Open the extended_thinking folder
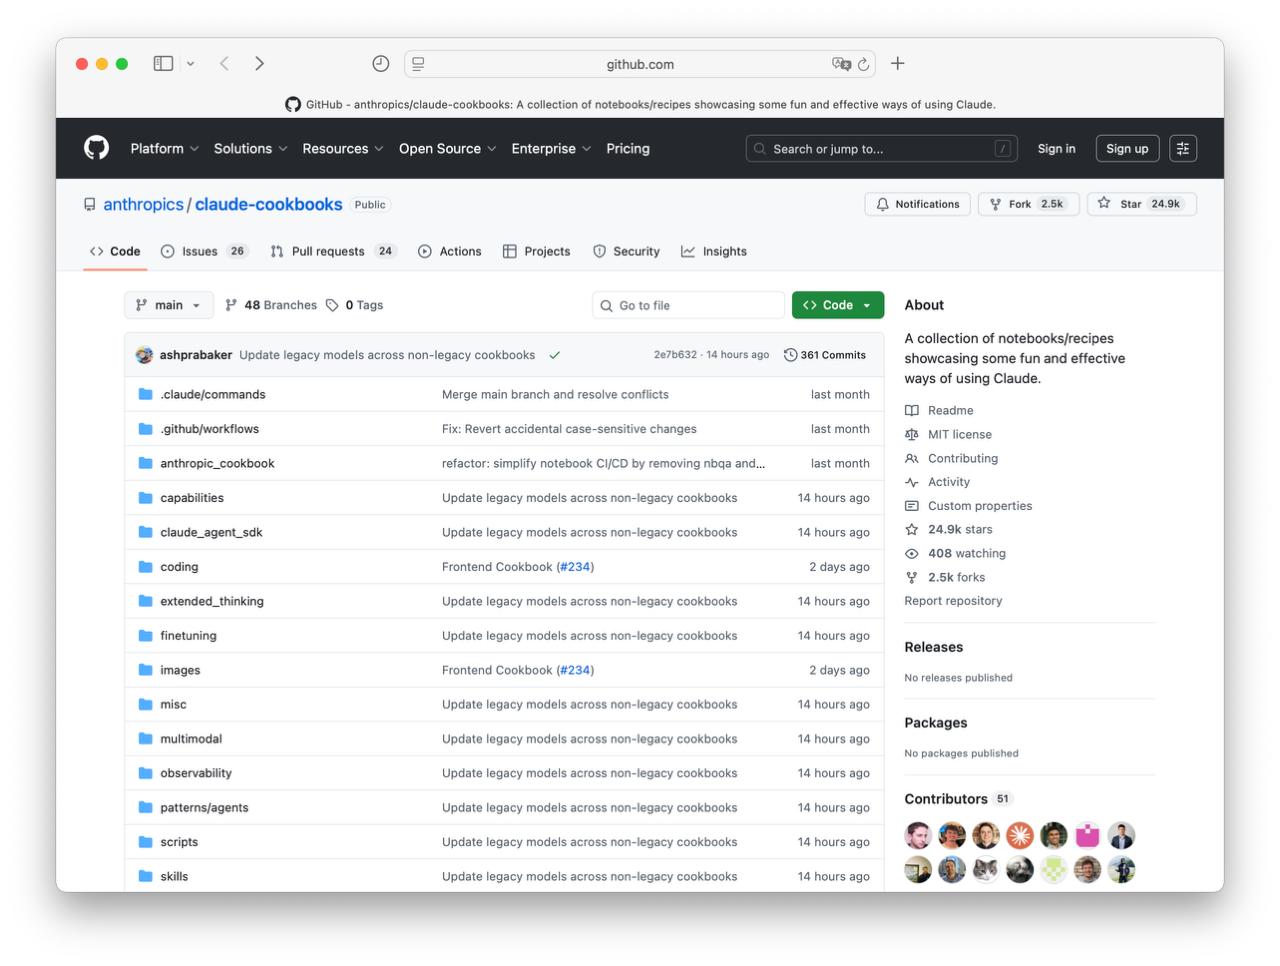 coord(212,601)
